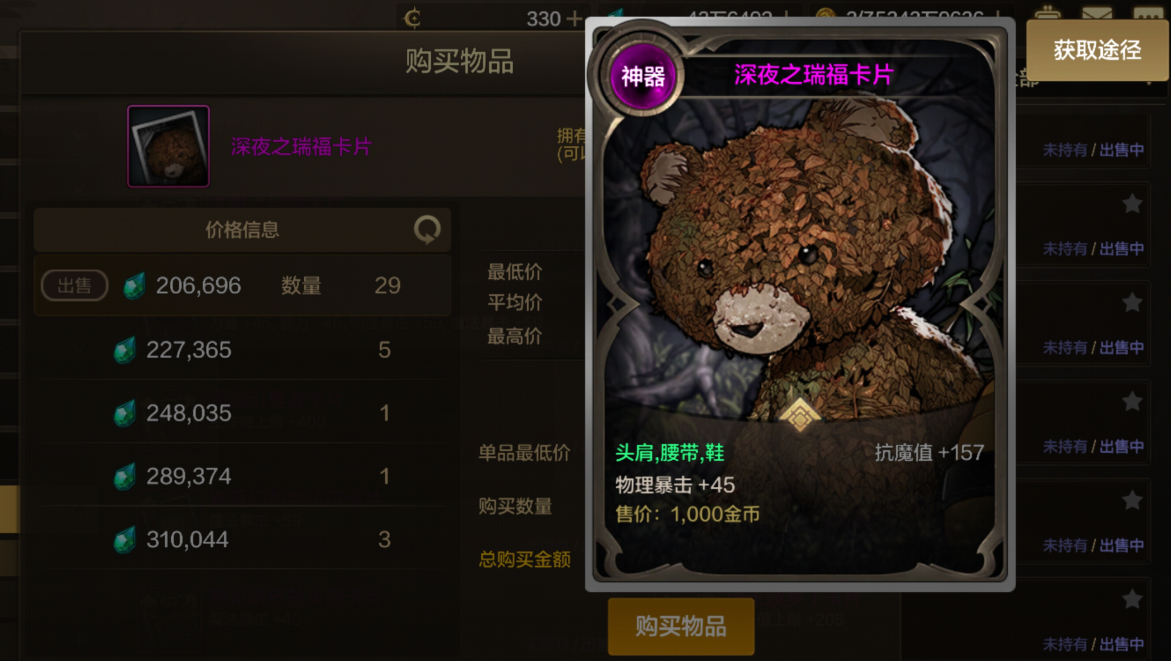Tap the gold diamond emblem on card
The image size is (1171, 661).
click(799, 415)
